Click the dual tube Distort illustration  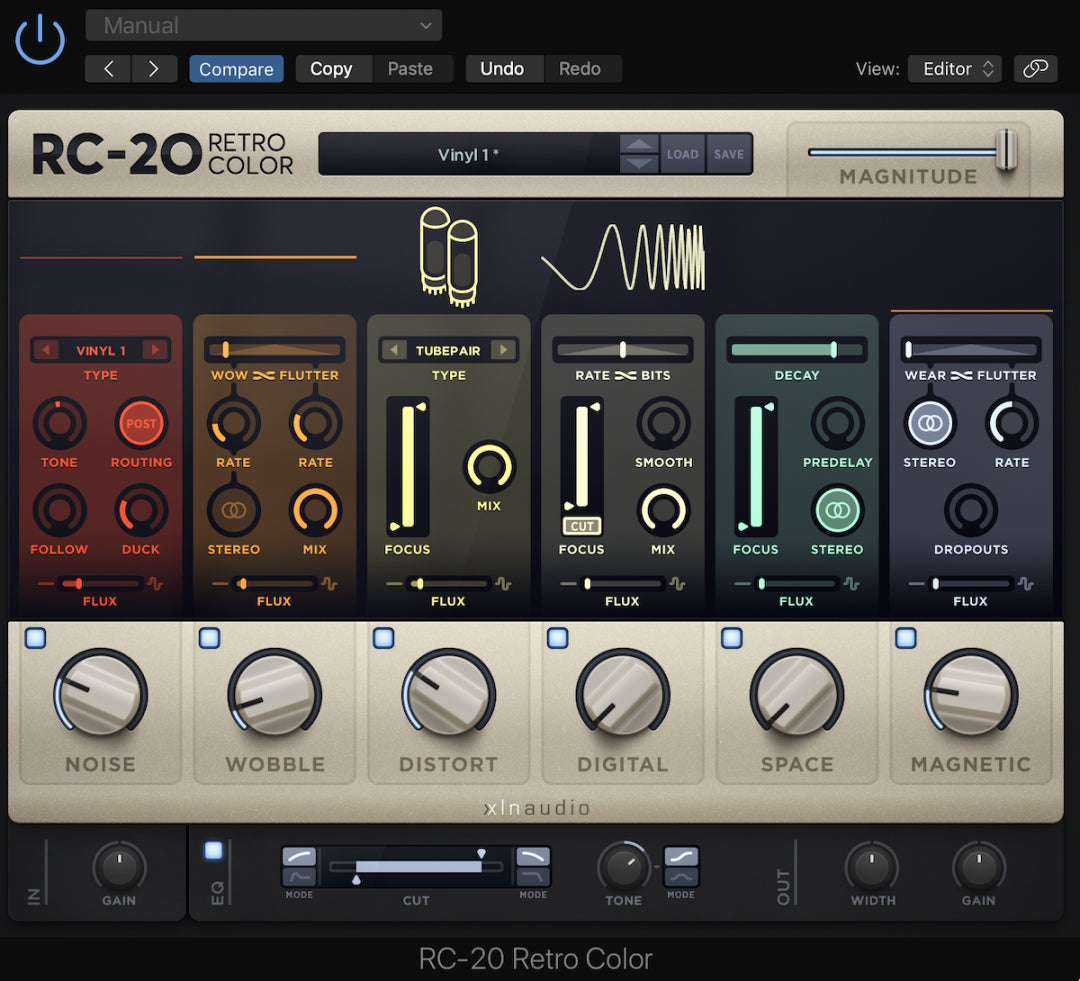(x=448, y=256)
